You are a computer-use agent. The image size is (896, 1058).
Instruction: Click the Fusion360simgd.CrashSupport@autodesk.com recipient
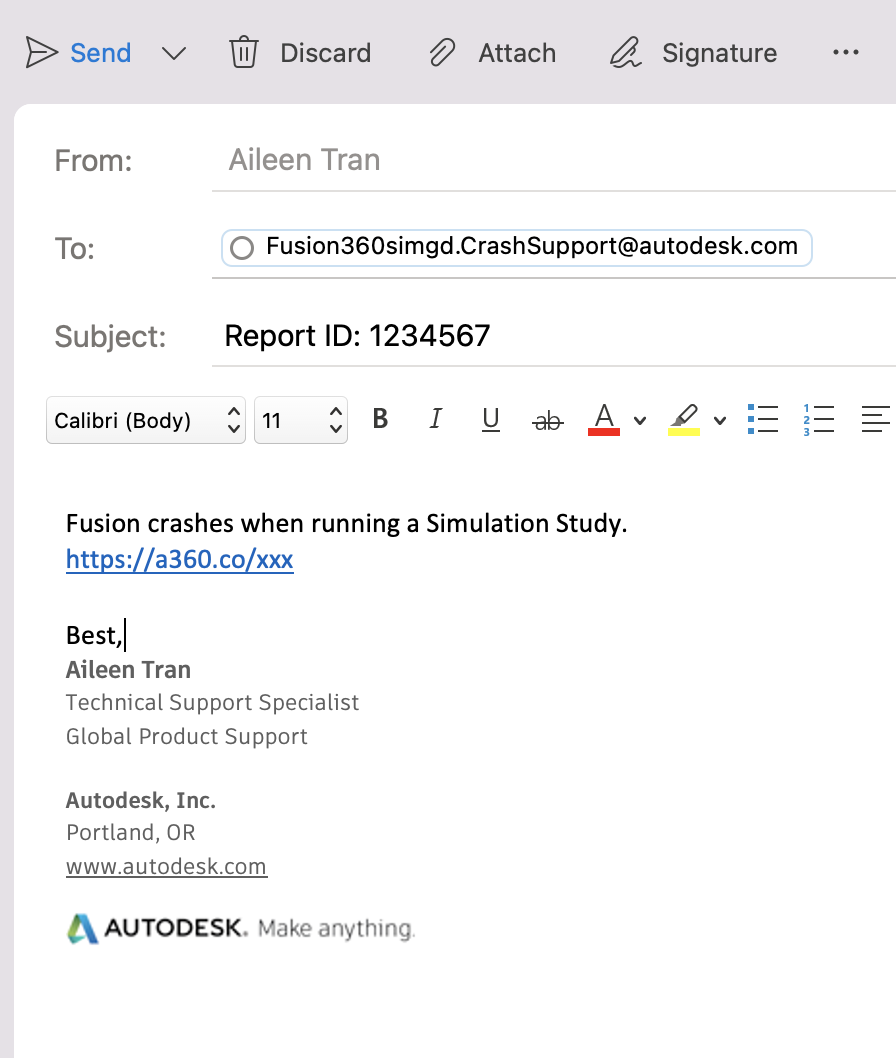pos(517,248)
